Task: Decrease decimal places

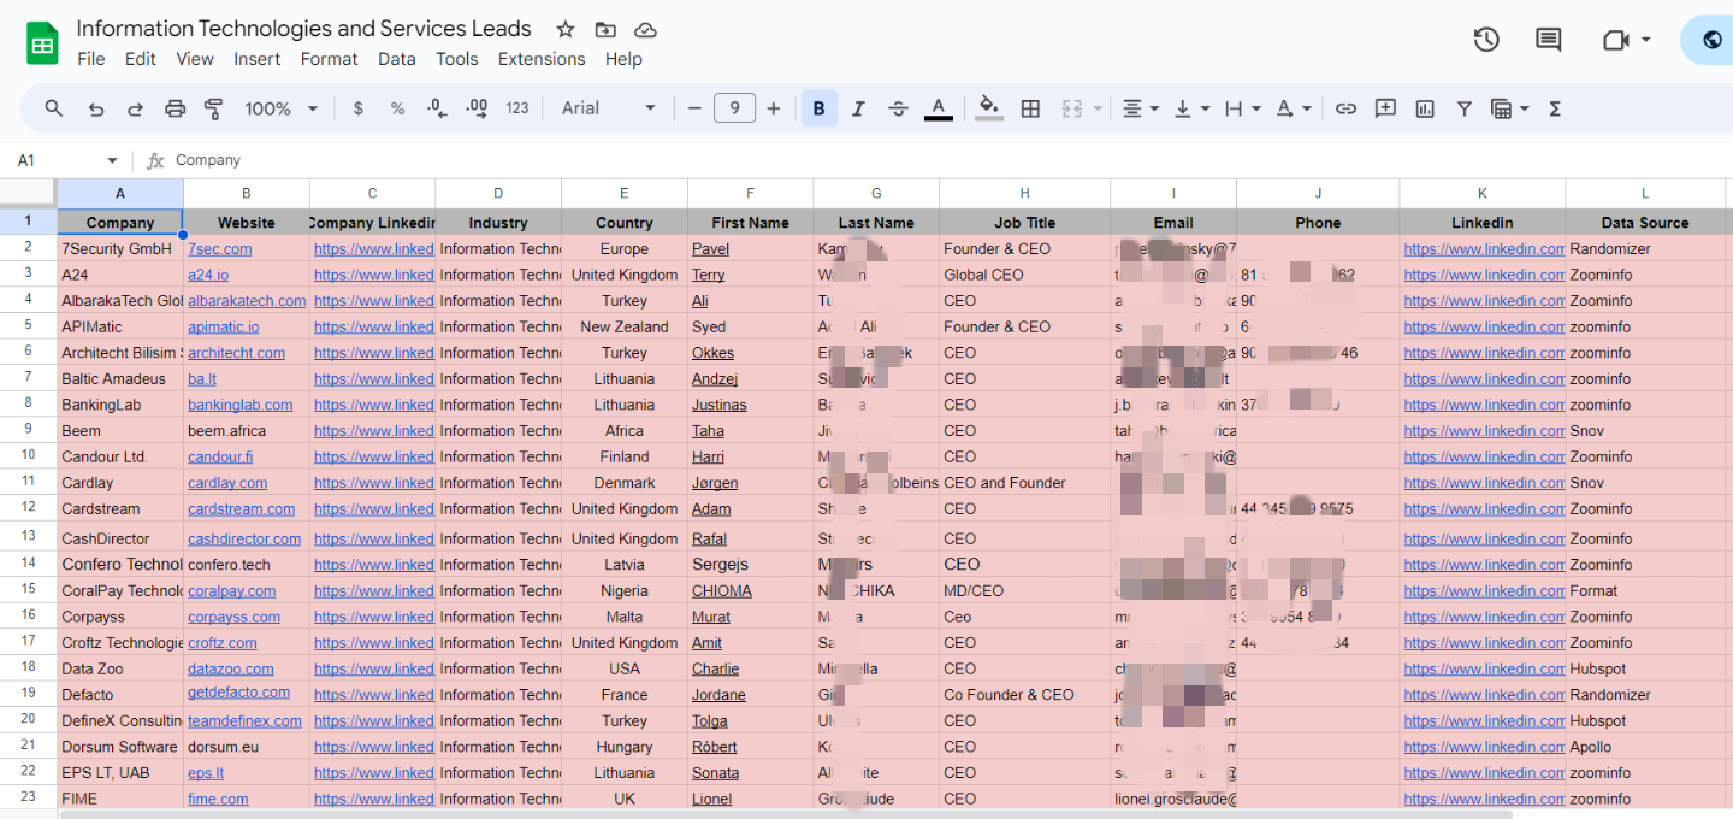Action: [x=437, y=108]
